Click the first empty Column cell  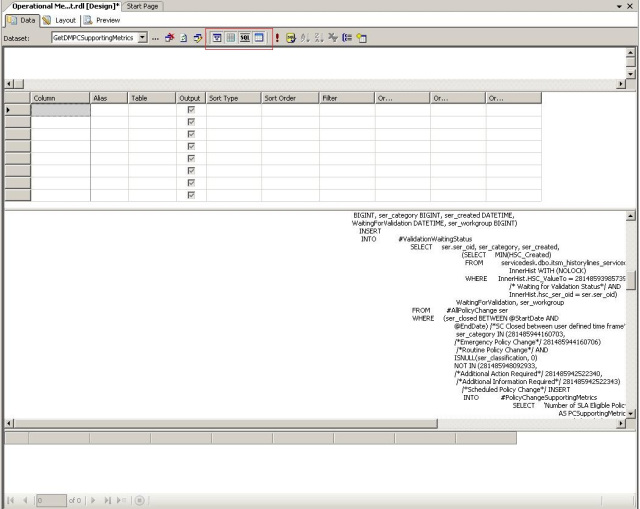coord(60,110)
